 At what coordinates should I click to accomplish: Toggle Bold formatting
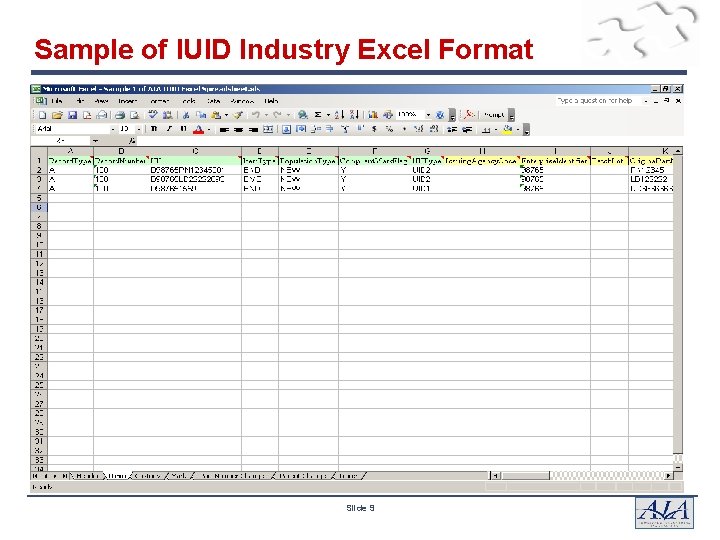coord(154,129)
